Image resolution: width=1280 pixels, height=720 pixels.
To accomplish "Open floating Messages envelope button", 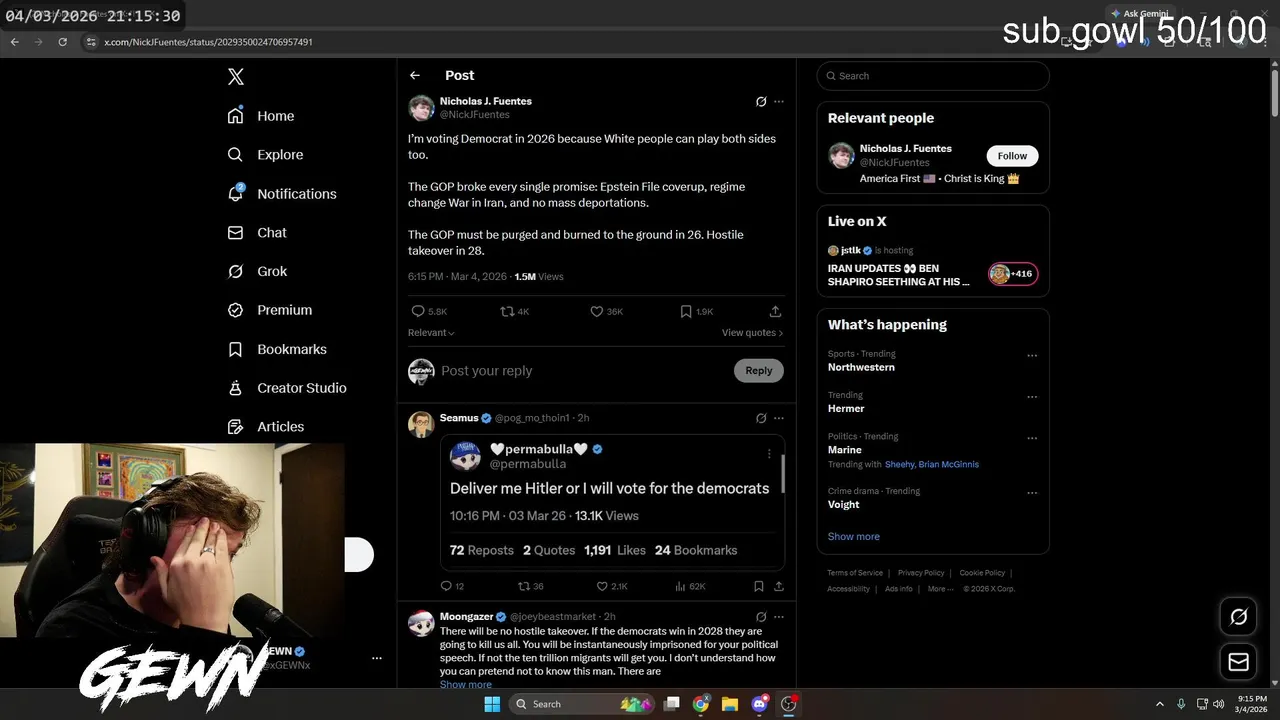I will (x=1238, y=662).
